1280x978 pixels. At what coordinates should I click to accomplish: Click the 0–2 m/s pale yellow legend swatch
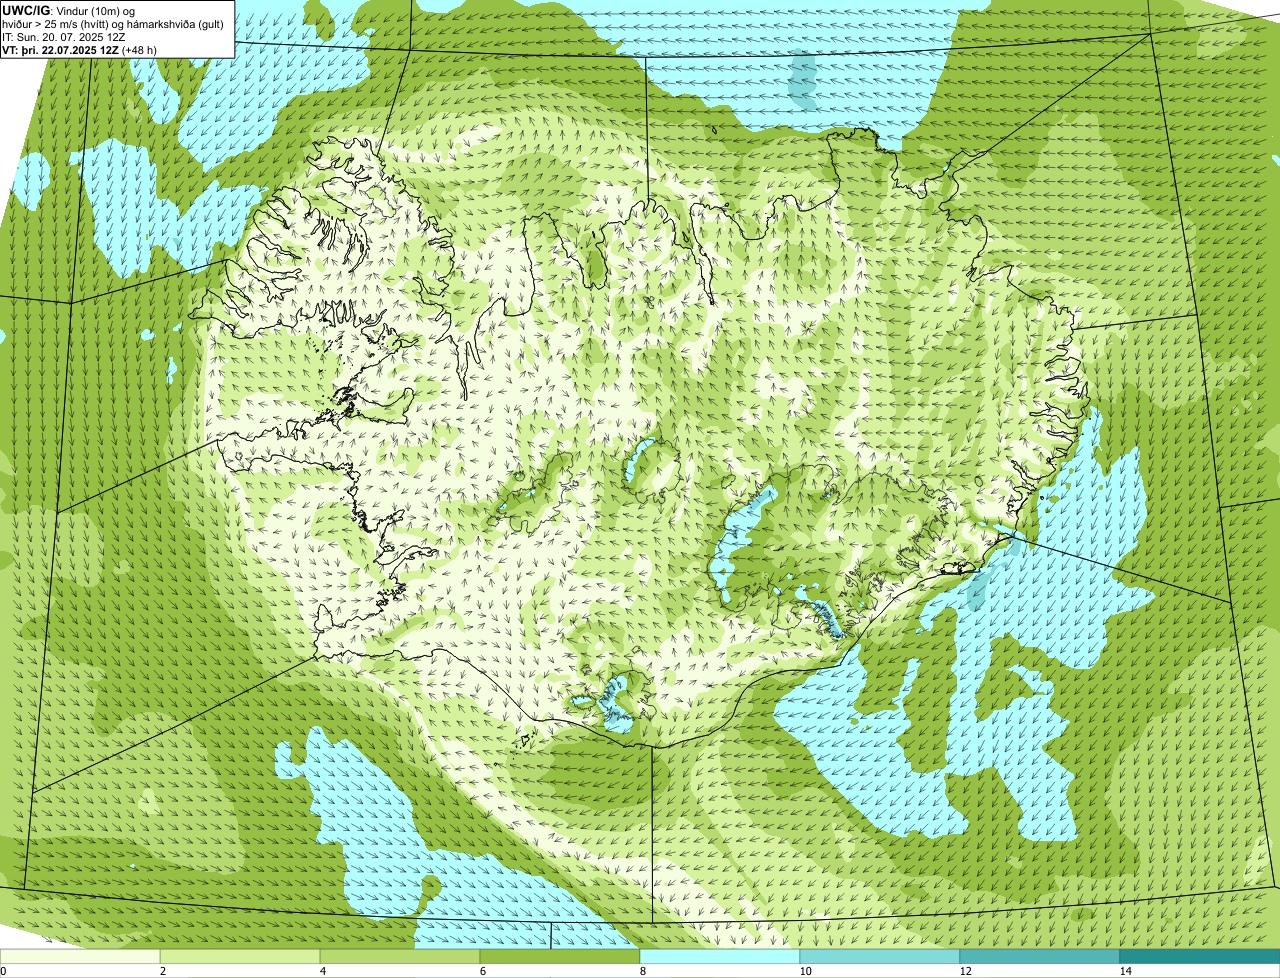pos(81,956)
